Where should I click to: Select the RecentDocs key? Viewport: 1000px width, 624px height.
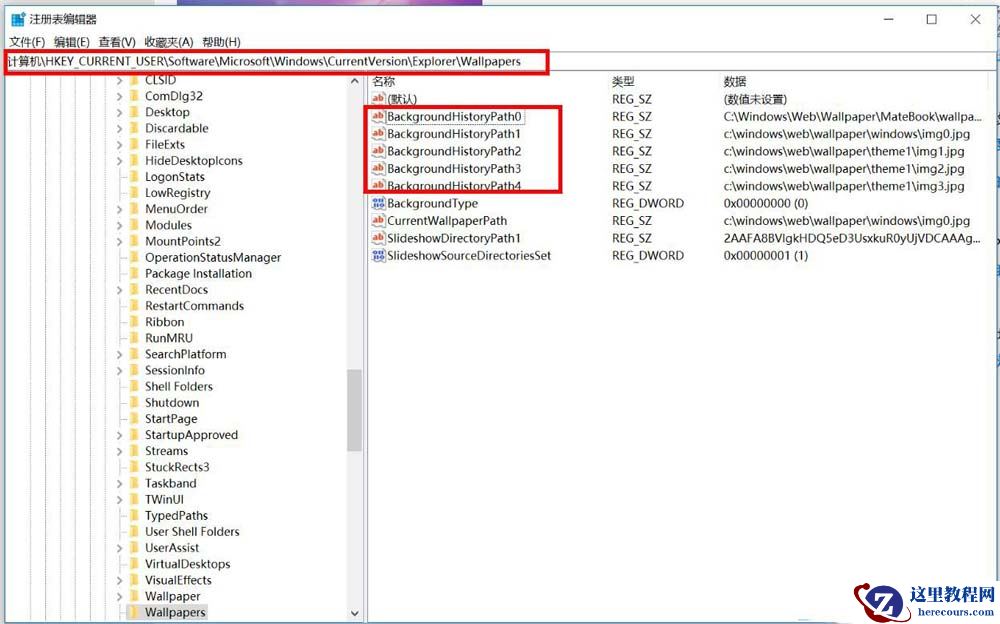pyautogui.click(x=177, y=289)
